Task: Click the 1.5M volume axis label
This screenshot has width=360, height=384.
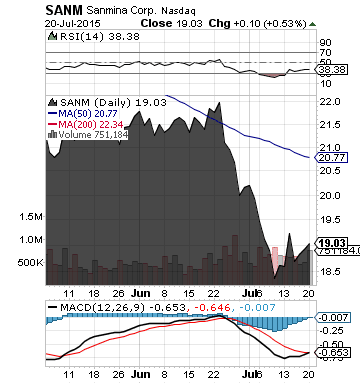Action: [31, 217]
